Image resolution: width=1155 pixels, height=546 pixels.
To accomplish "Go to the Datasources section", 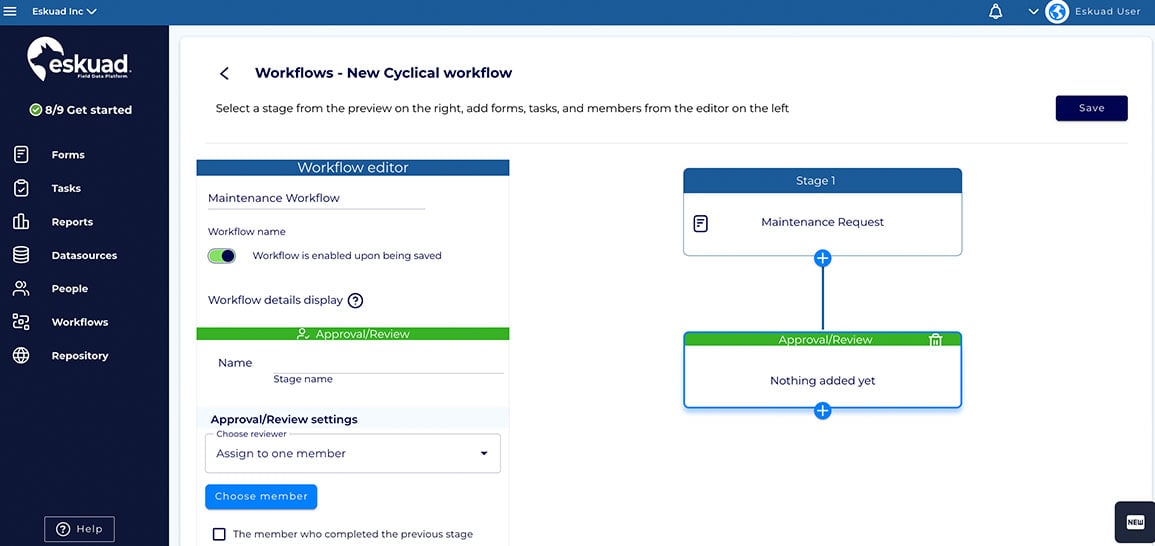I will point(84,256).
